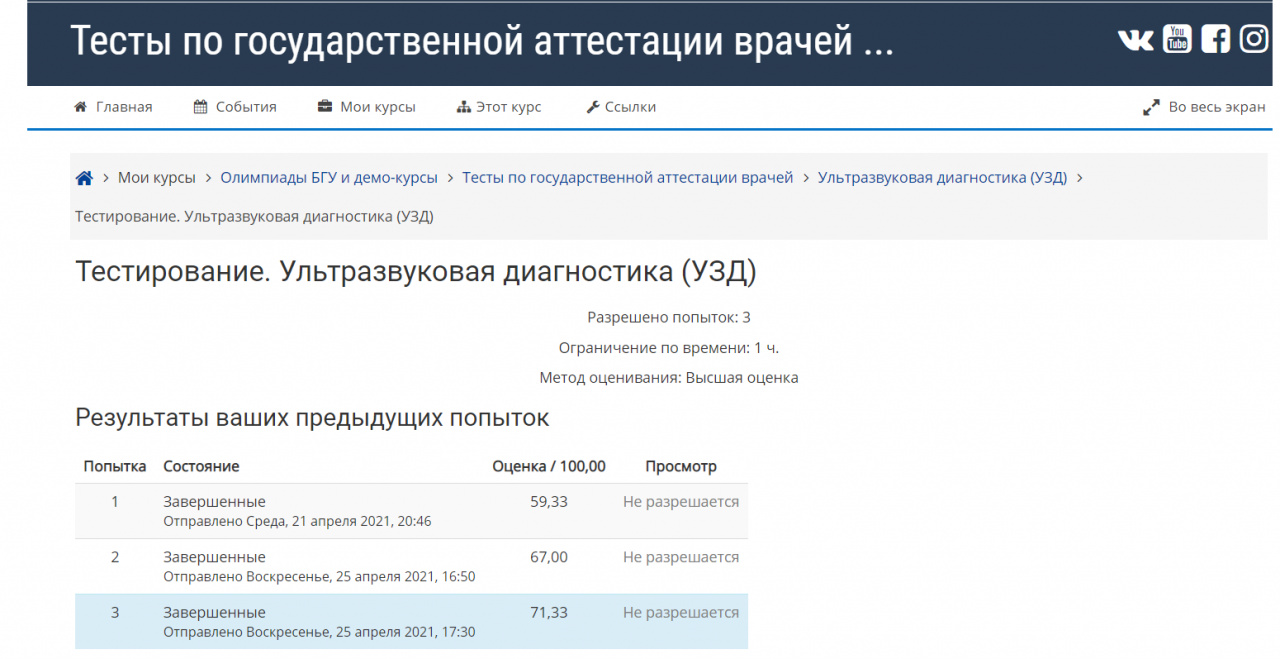This screenshot has width=1280, height=659.
Task: Click Мои курсы text in breadcrumbs
Action: pyautogui.click(x=156, y=178)
